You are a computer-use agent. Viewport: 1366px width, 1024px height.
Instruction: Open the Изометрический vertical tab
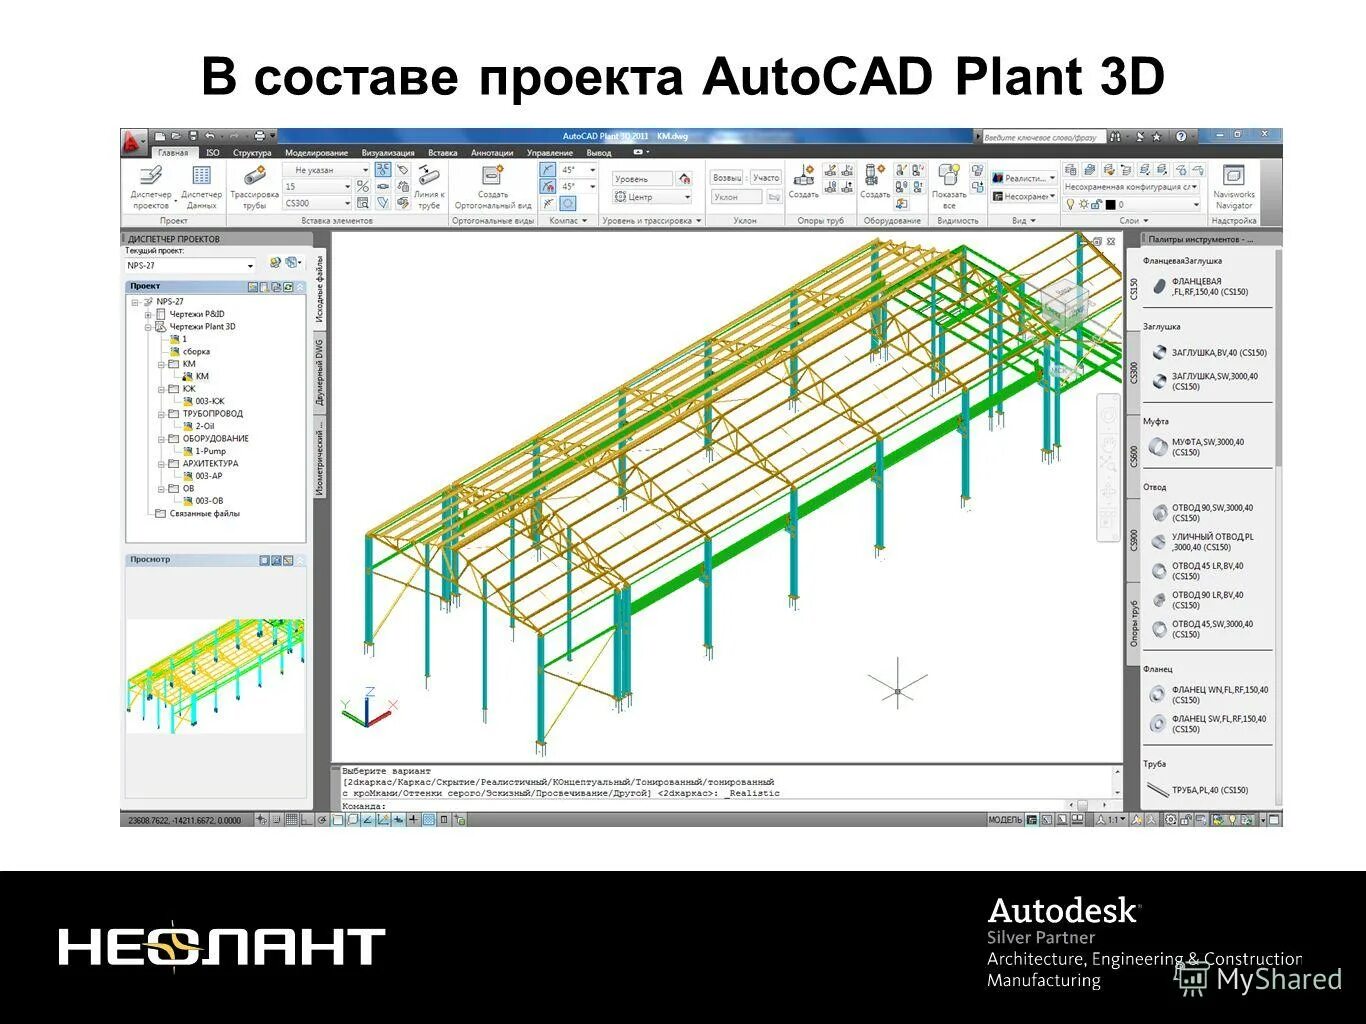pyautogui.click(x=320, y=456)
